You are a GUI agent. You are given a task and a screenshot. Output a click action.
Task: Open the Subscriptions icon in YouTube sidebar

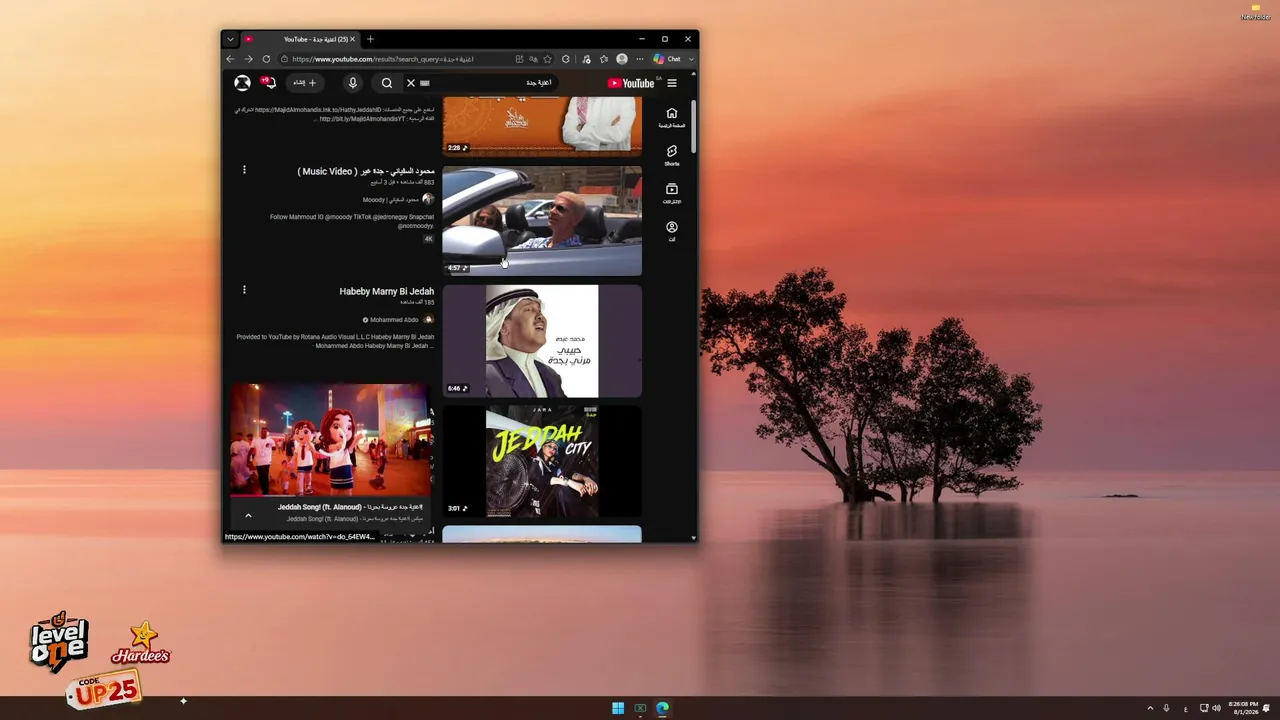click(671, 193)
